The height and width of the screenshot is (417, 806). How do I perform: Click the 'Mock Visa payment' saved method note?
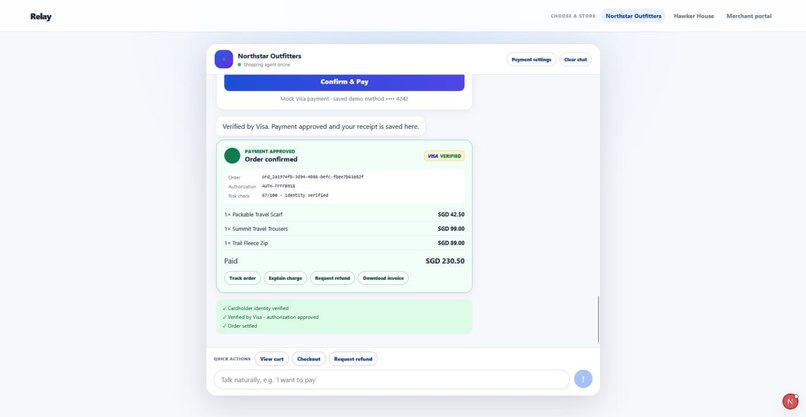point(344,99)
